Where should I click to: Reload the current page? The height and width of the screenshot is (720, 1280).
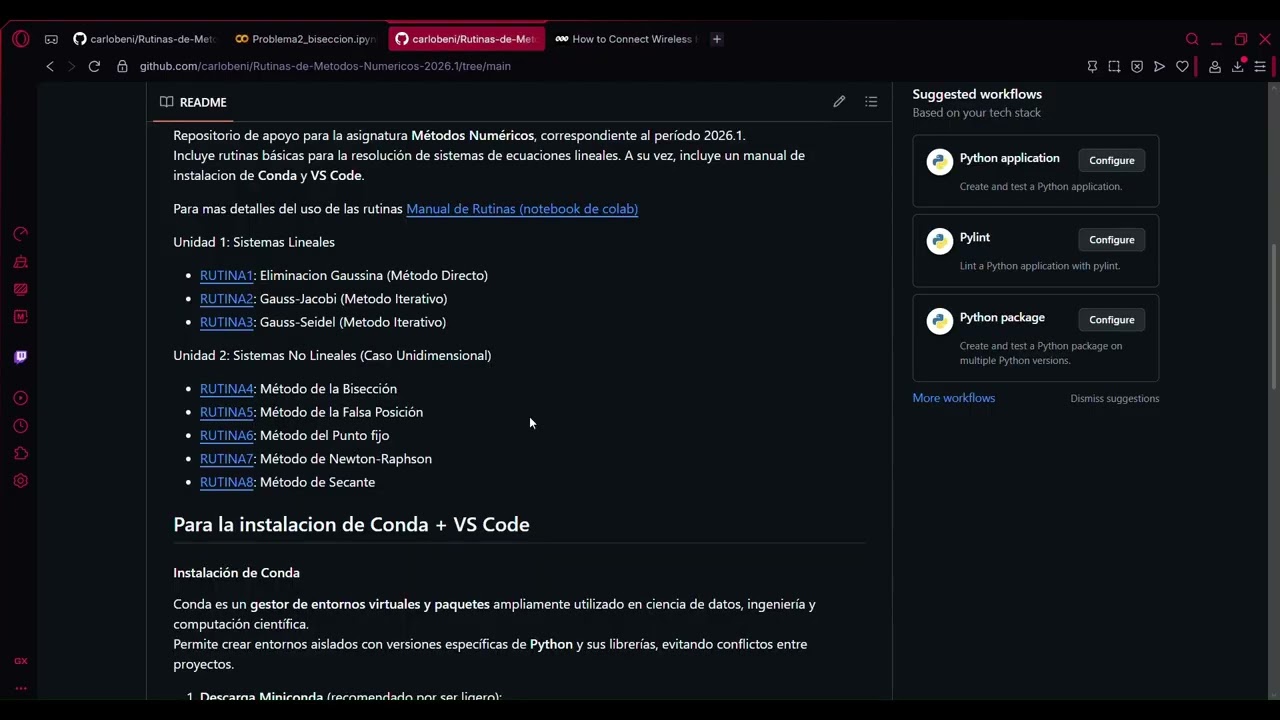(x=94, y=66)
